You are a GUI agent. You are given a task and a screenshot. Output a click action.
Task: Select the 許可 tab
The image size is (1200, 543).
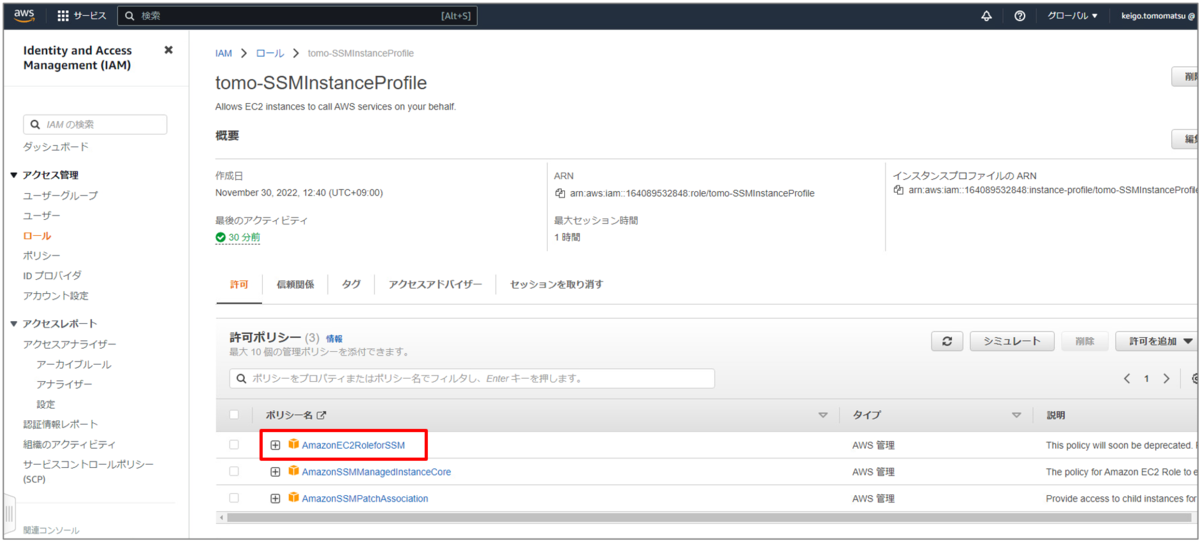239,284
